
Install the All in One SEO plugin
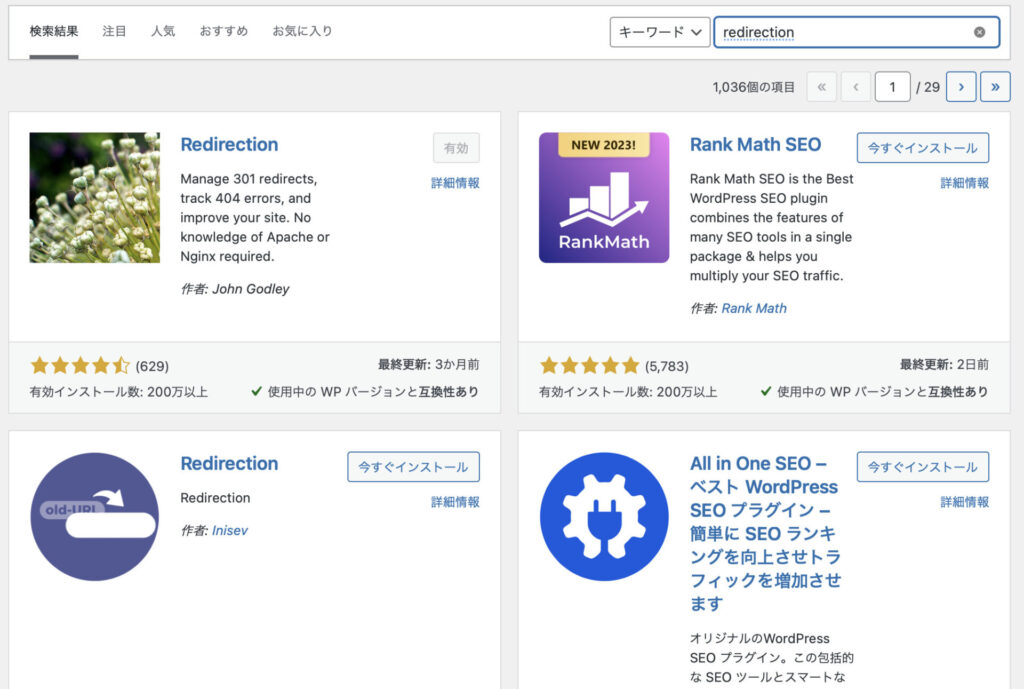(x=922, y=467)
